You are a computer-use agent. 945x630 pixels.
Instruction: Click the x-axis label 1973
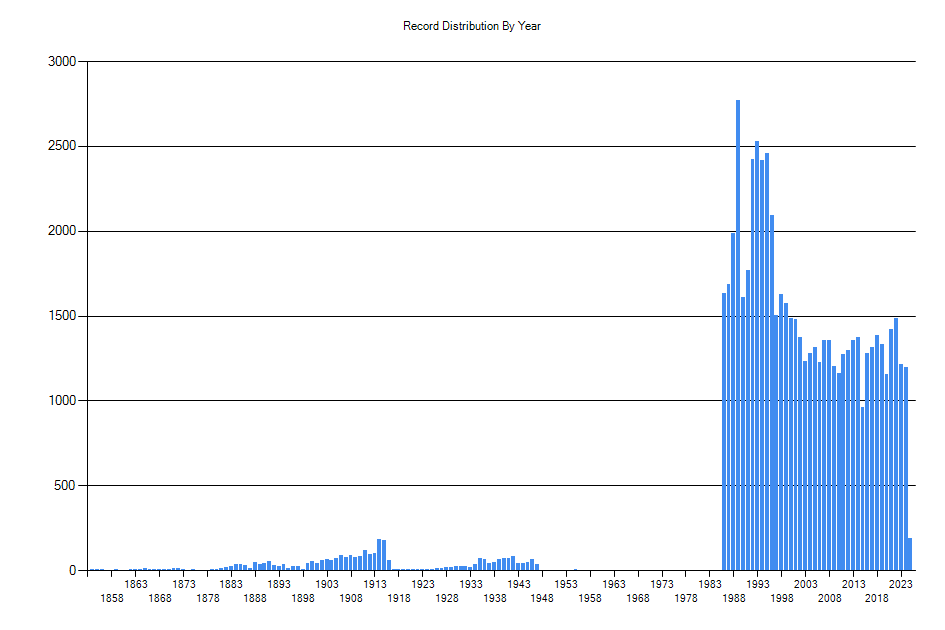662,584
